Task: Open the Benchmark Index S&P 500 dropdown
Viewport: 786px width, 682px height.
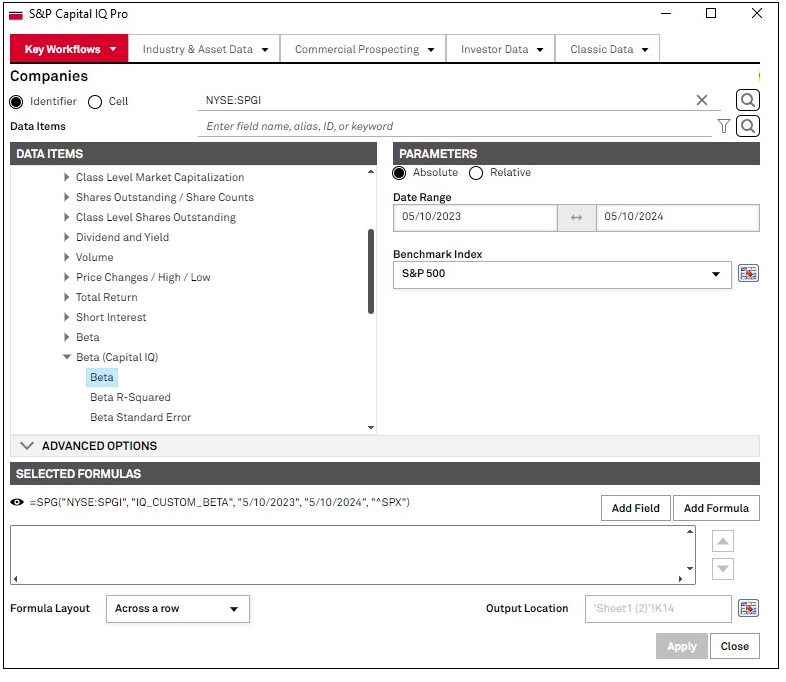Action: click(x=562, y=274)
